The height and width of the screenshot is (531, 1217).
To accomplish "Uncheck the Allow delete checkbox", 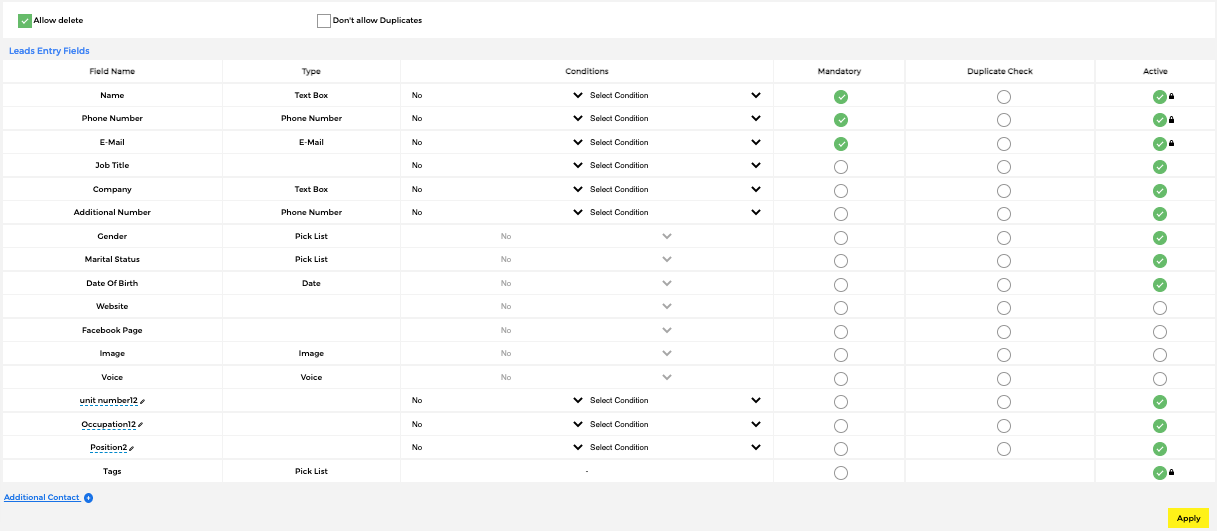I will [x=25, y=21].
